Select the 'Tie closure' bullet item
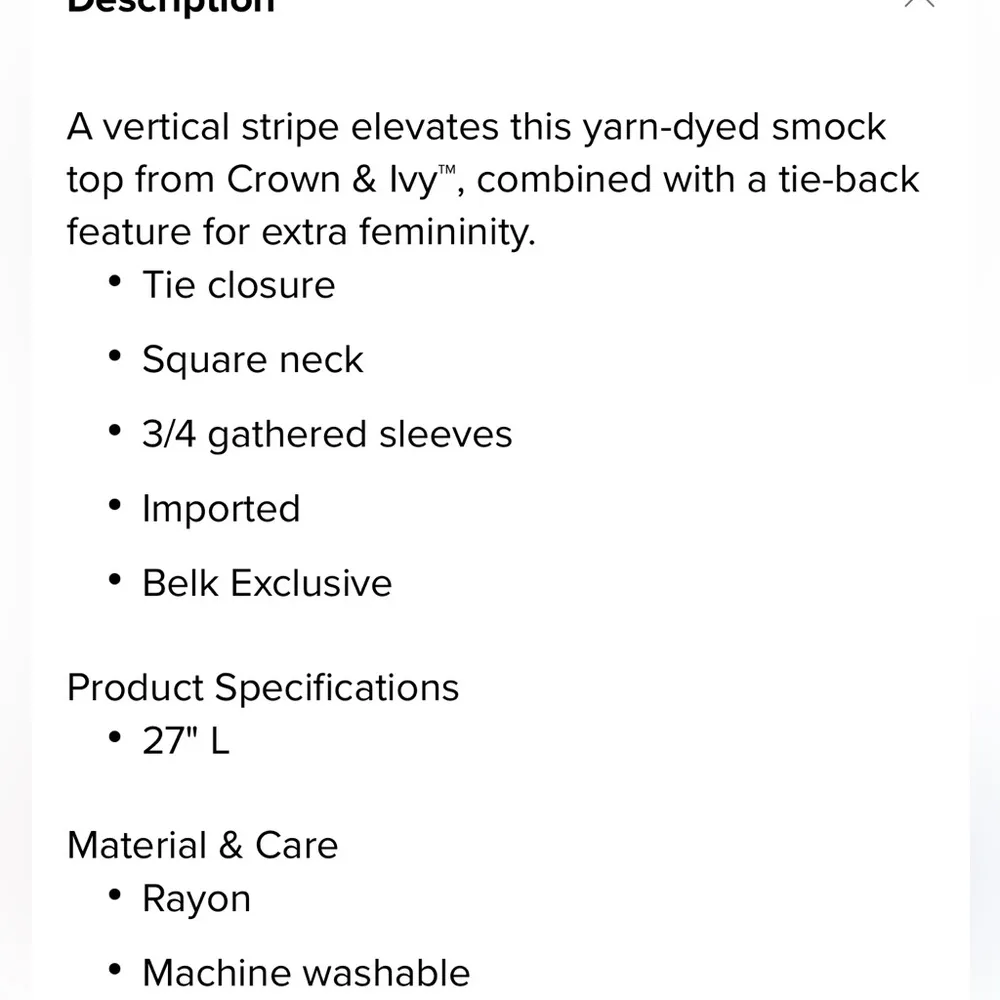1000x1000 pixels. (x=238, y=285)
